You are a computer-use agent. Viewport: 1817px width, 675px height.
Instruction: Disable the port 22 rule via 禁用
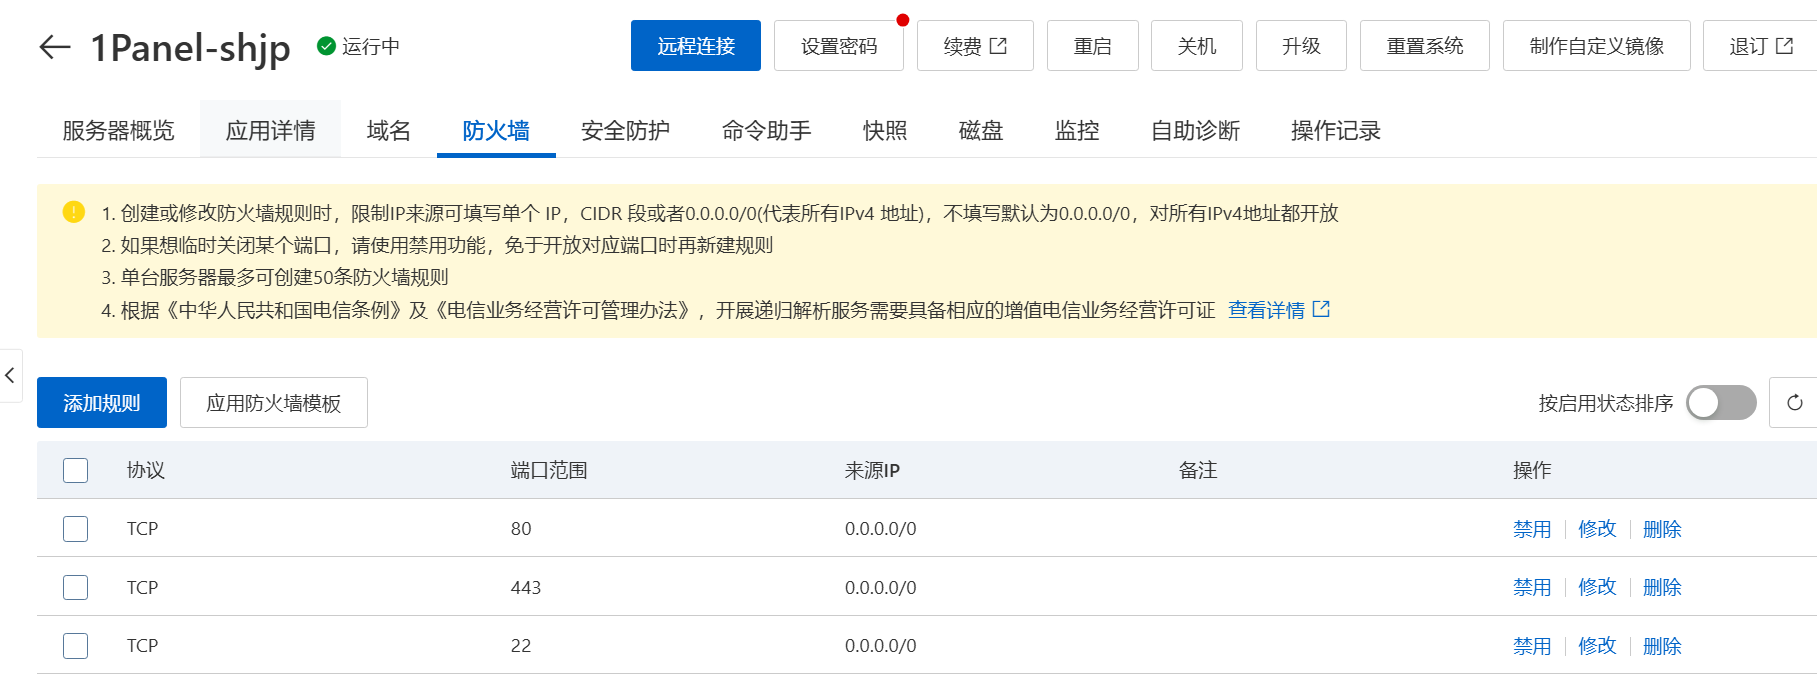[1531, 646]
